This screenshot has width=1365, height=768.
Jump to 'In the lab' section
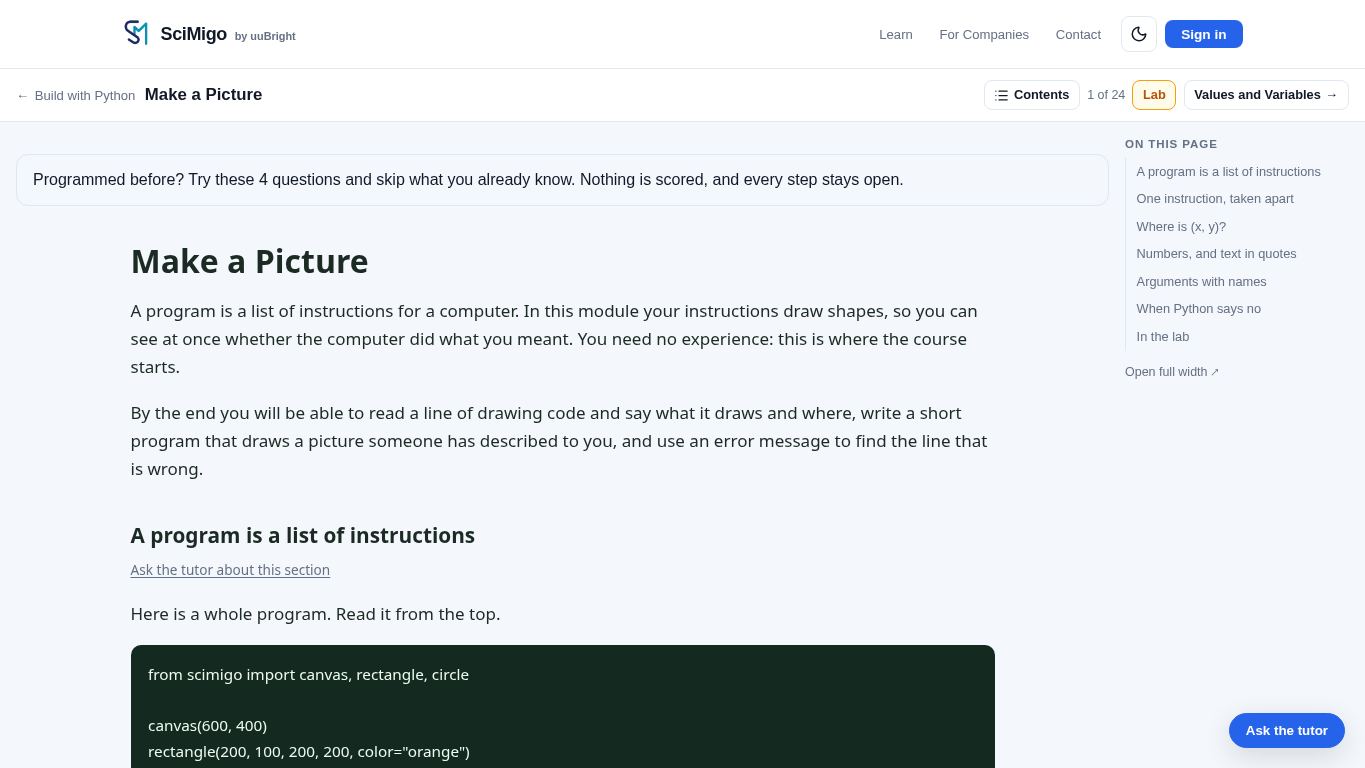[1162, 337]
